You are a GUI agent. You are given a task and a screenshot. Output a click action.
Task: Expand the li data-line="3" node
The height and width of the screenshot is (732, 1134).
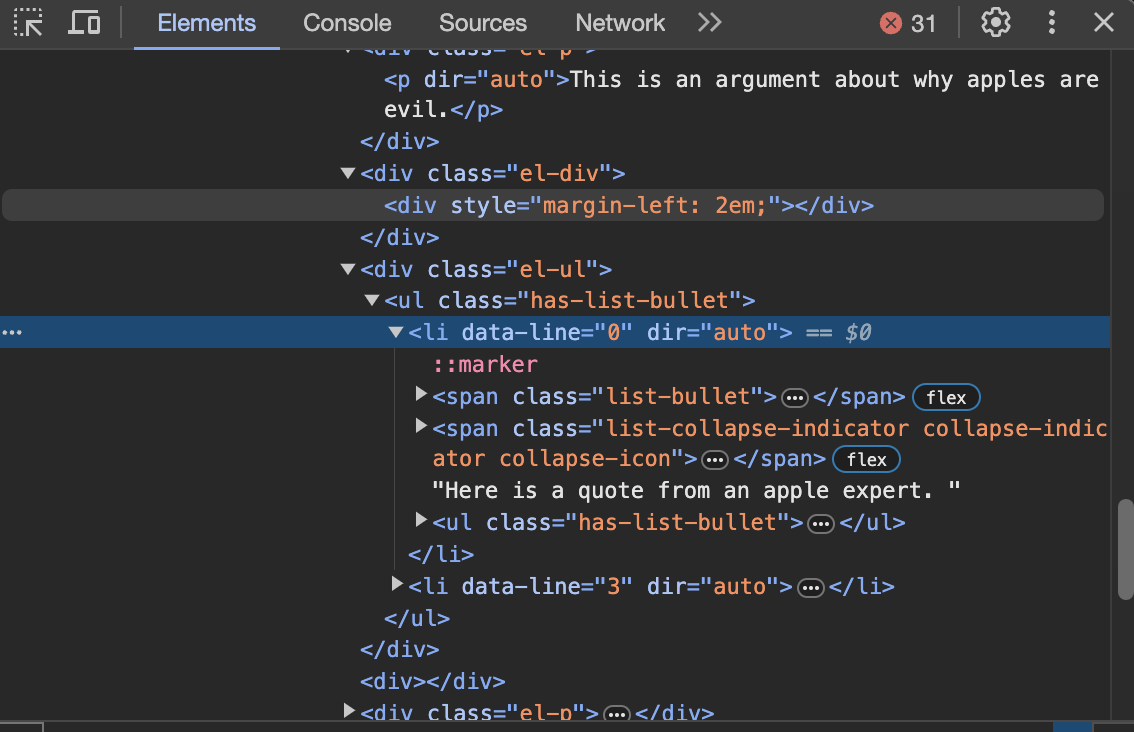[398, 584]
